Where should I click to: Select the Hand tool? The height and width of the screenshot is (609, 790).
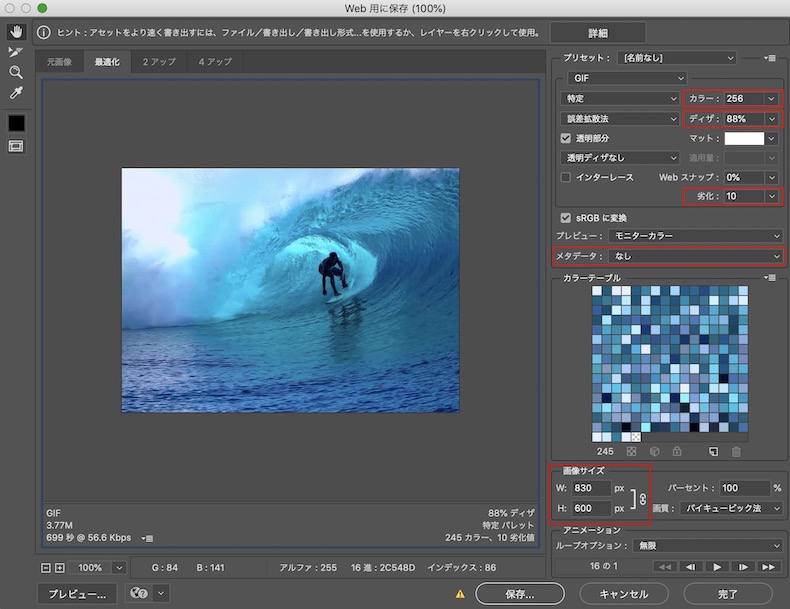pyautogui.click(x=16, y=32)
